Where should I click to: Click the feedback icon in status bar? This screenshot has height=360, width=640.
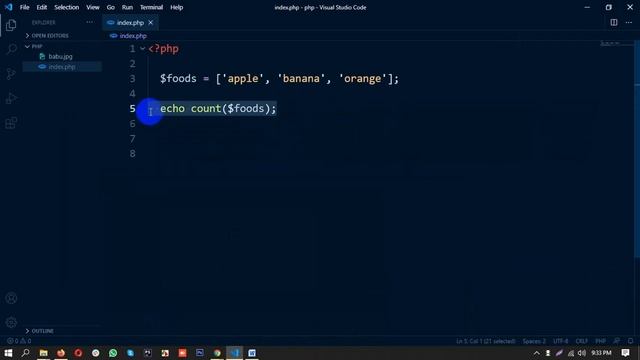click(616, 341)
